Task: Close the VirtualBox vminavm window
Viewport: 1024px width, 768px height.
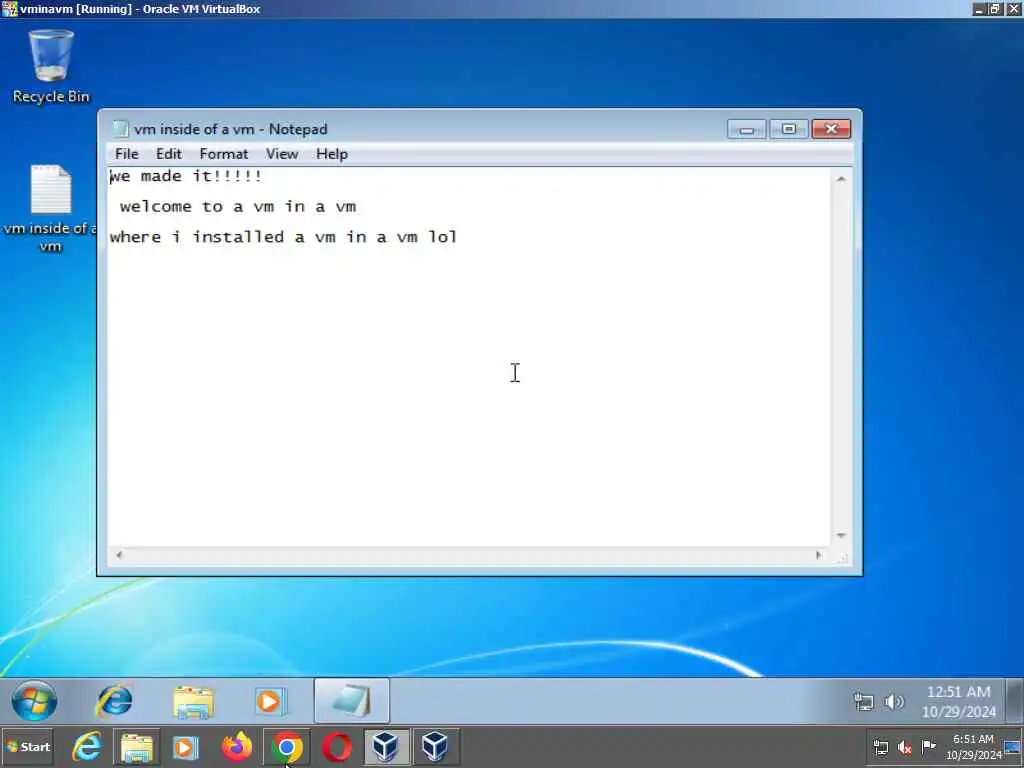Action: [x=1014, y=9]
